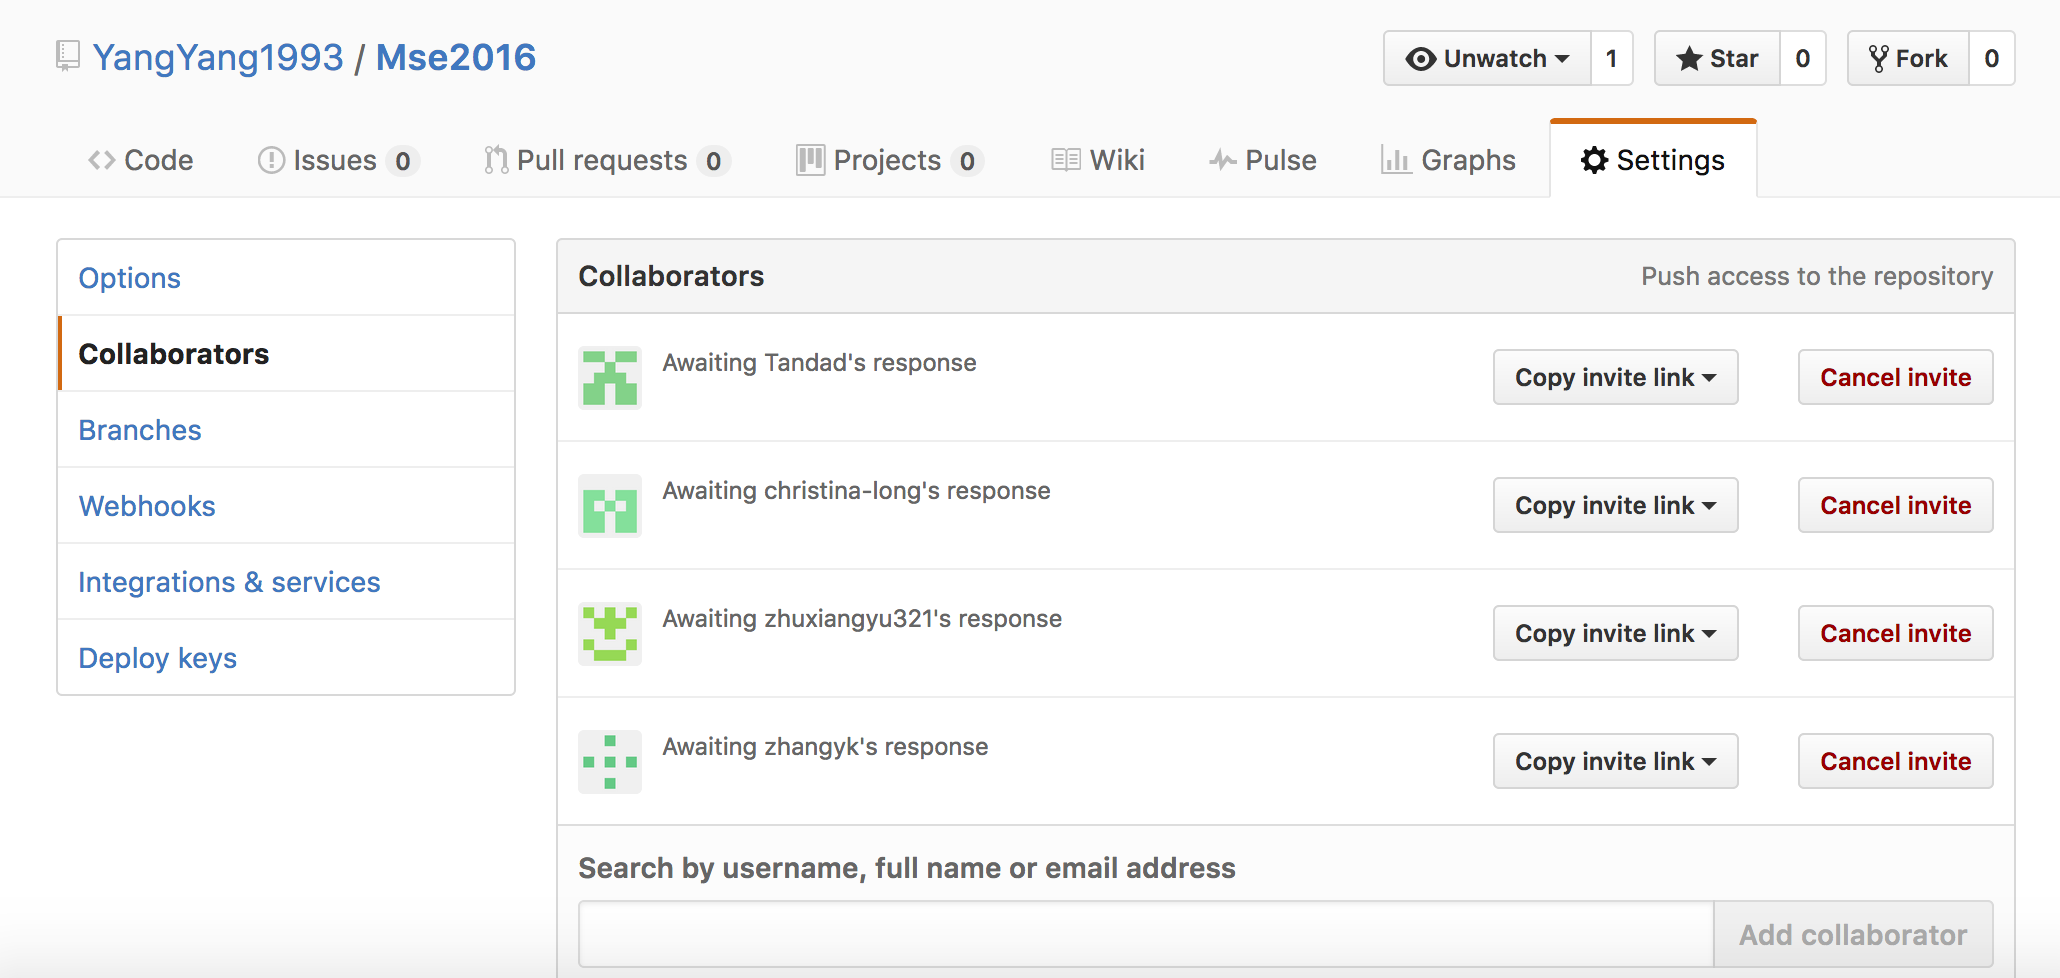The height and width of the screenshot is (978, 2060).
Task: Click zhangyk's identicon avatar
Action: [610, 762]
